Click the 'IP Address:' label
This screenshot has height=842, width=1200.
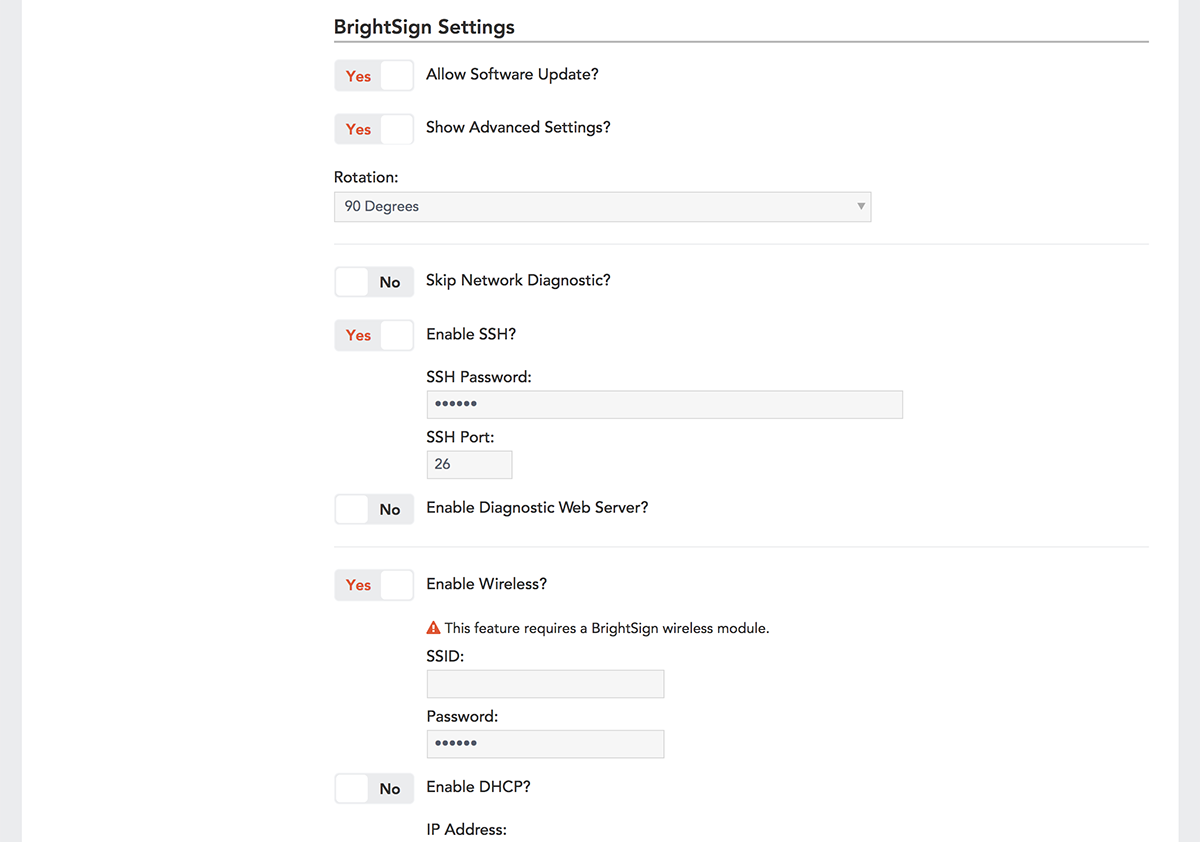pos(466,829)
